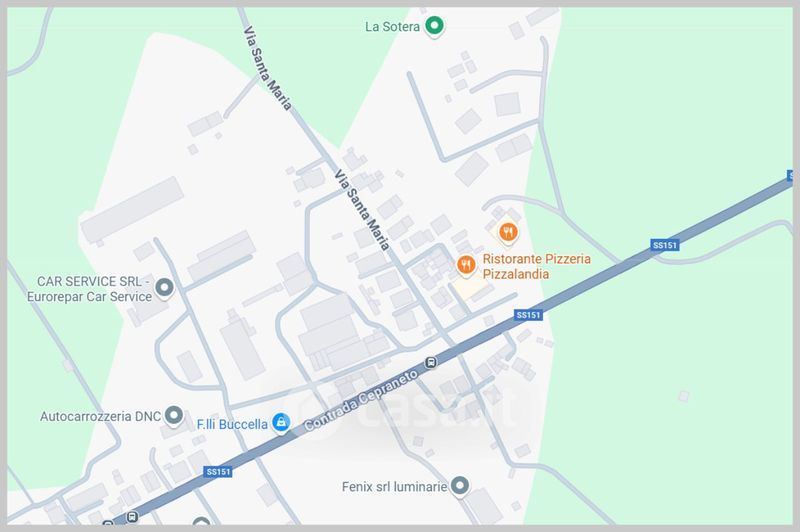Viewport: 800px width, 532px height.
Task: Select the Fenix srl luminarie pin
Action: coord(460,486)
